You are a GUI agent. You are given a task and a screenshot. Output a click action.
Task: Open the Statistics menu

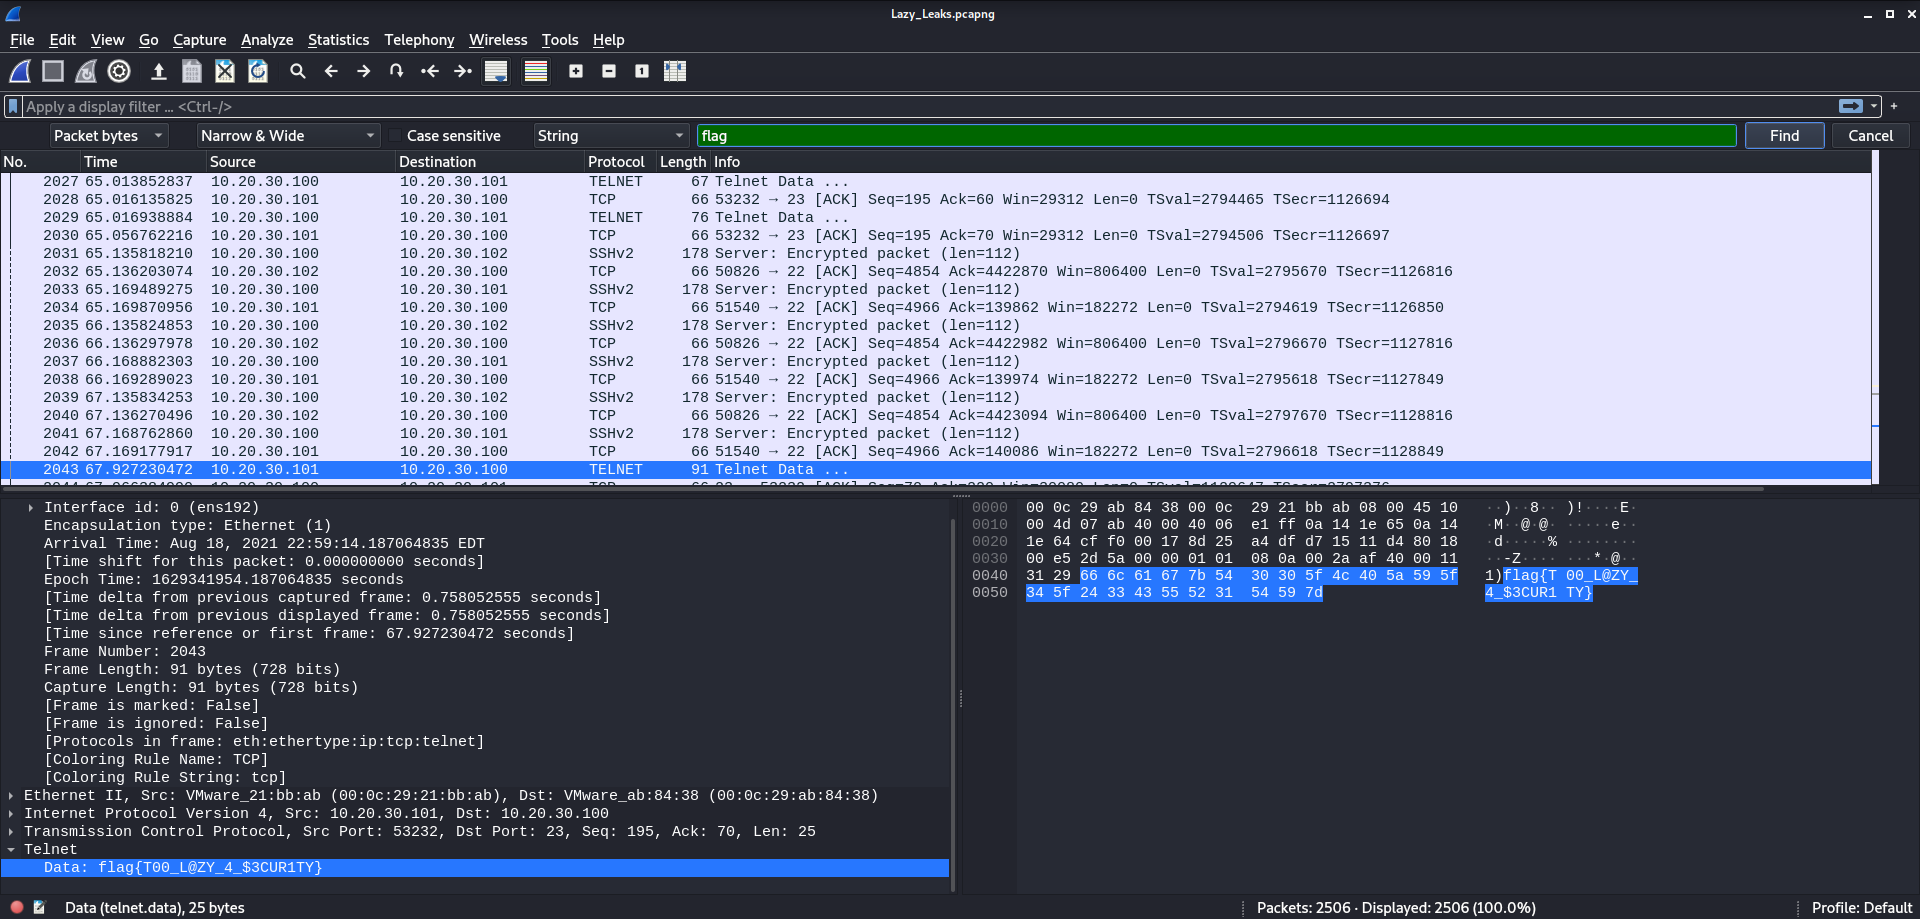pyautogui.click(x=338, y=40)
